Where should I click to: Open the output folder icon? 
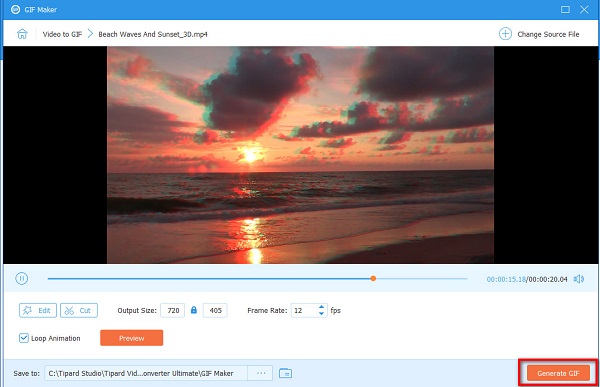coord(285,373)
